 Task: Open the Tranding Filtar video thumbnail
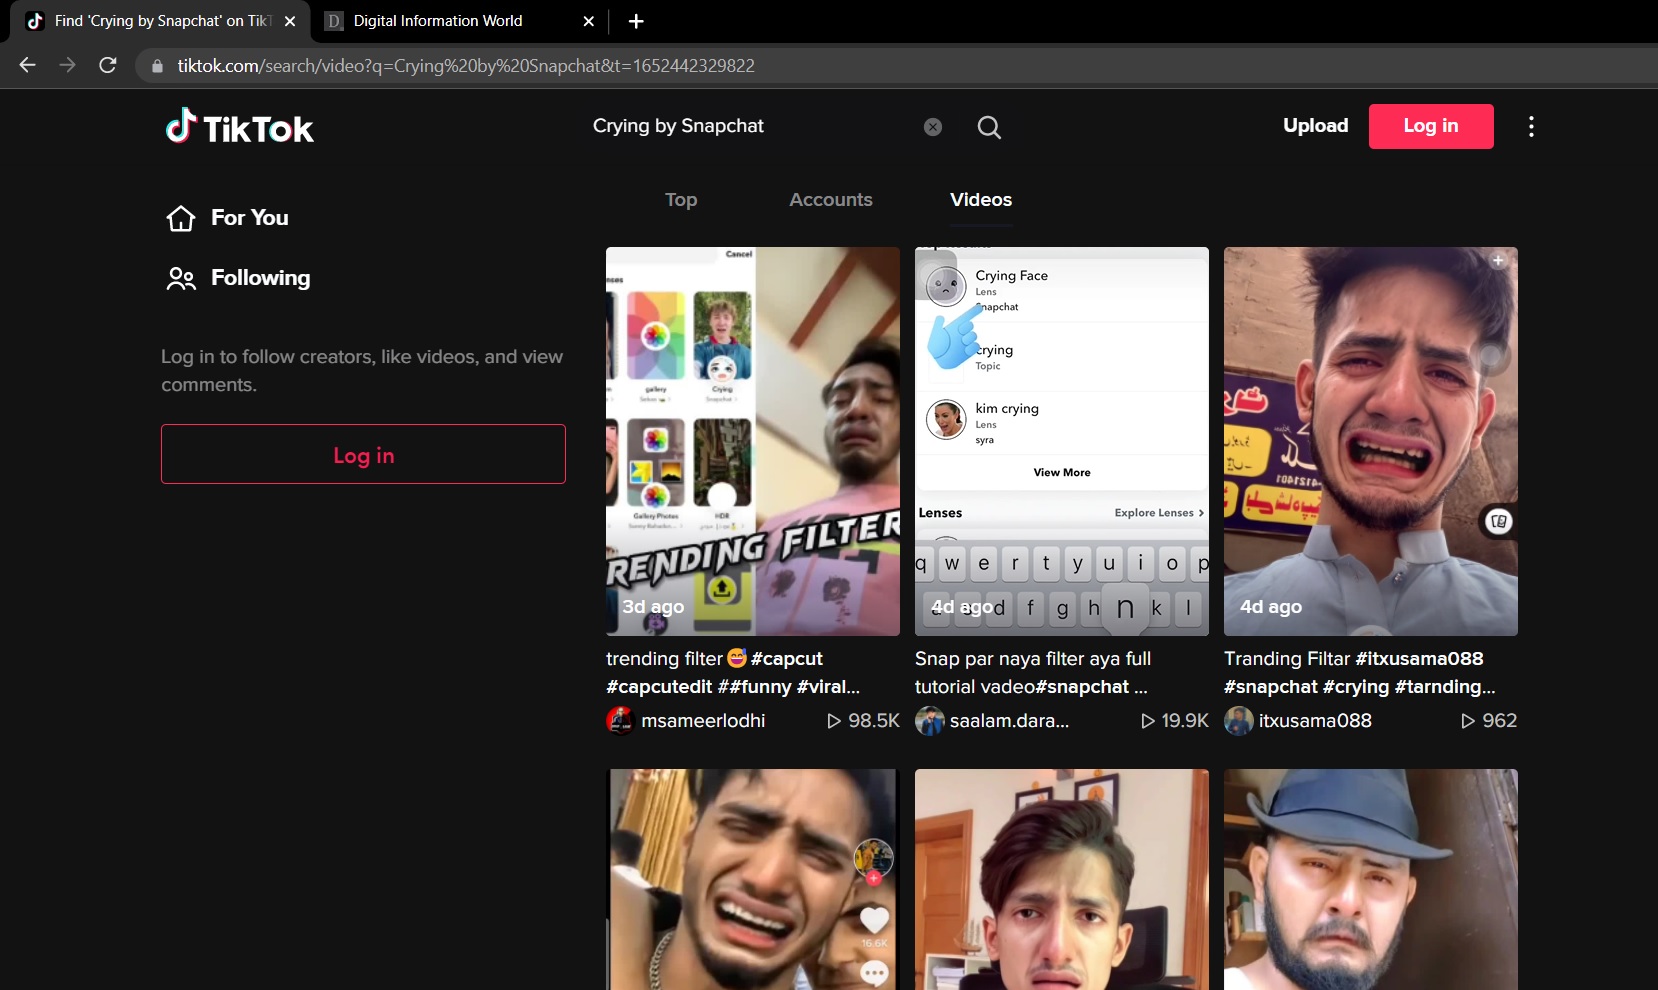coord(1371,441)
